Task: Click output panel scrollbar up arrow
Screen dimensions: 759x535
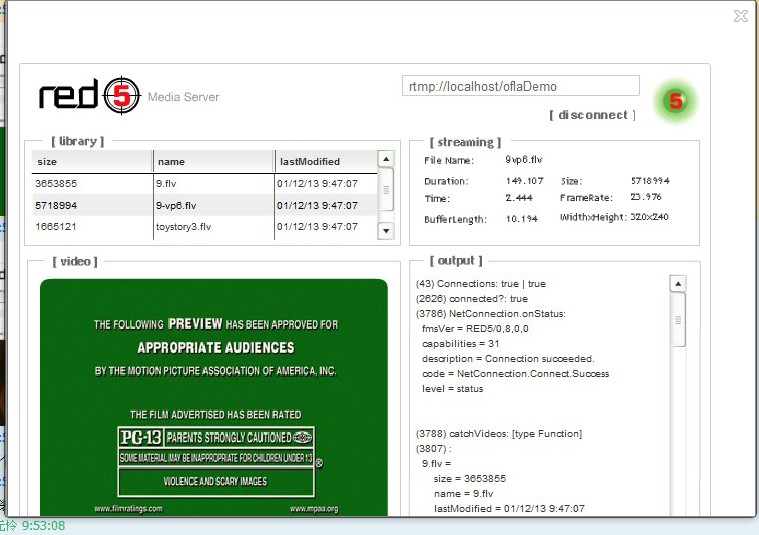Action: click(678, 284)
